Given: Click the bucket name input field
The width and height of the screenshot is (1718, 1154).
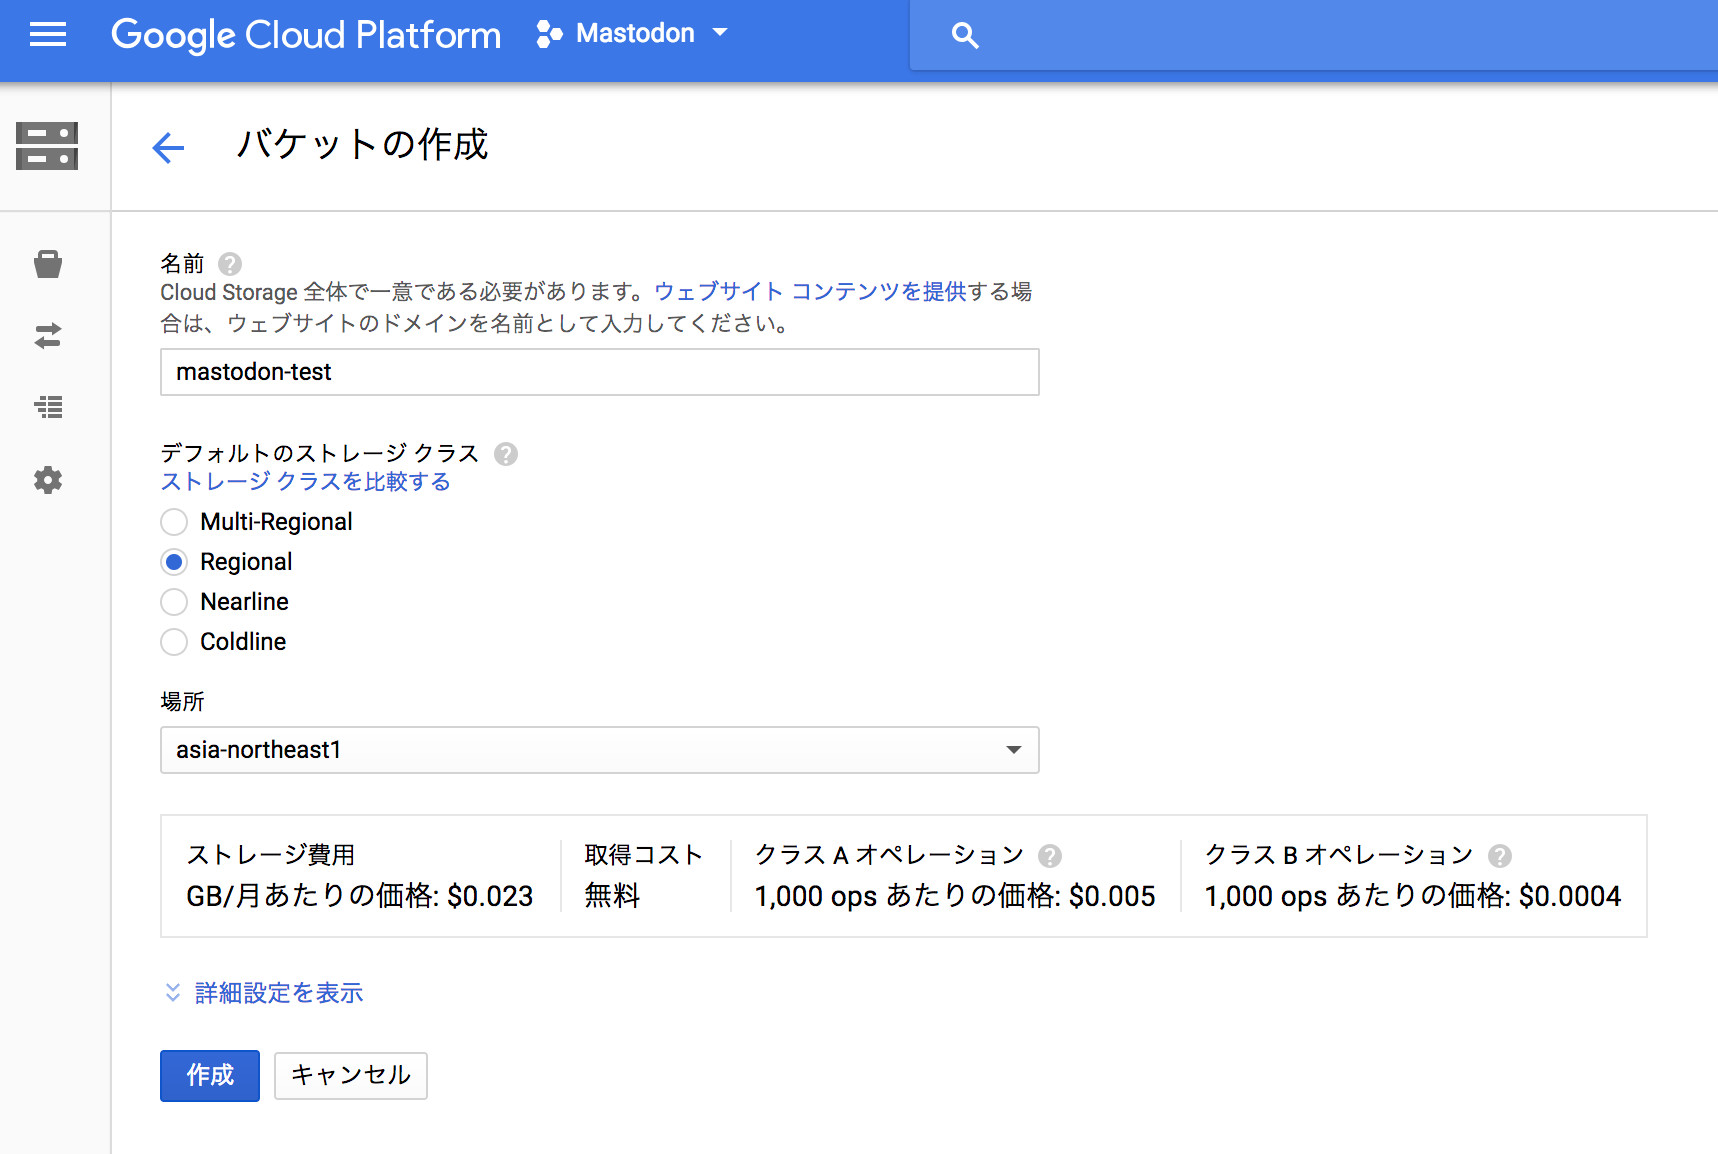Looking at the screenshot, I should coord(599,372).
